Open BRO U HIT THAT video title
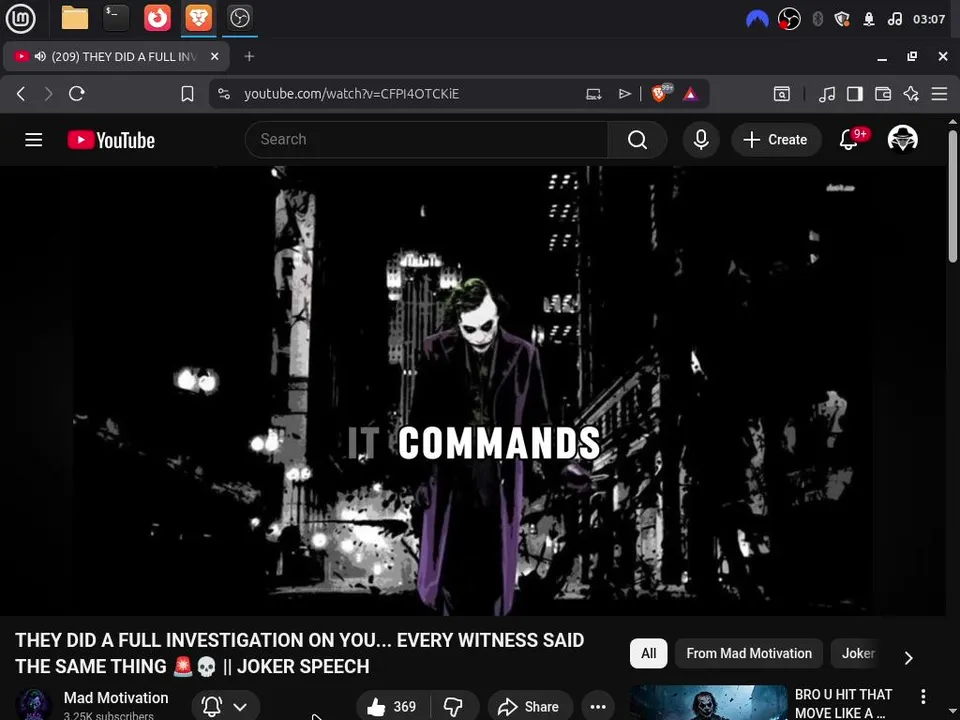The image size is (960, 720). click(842, 703)
